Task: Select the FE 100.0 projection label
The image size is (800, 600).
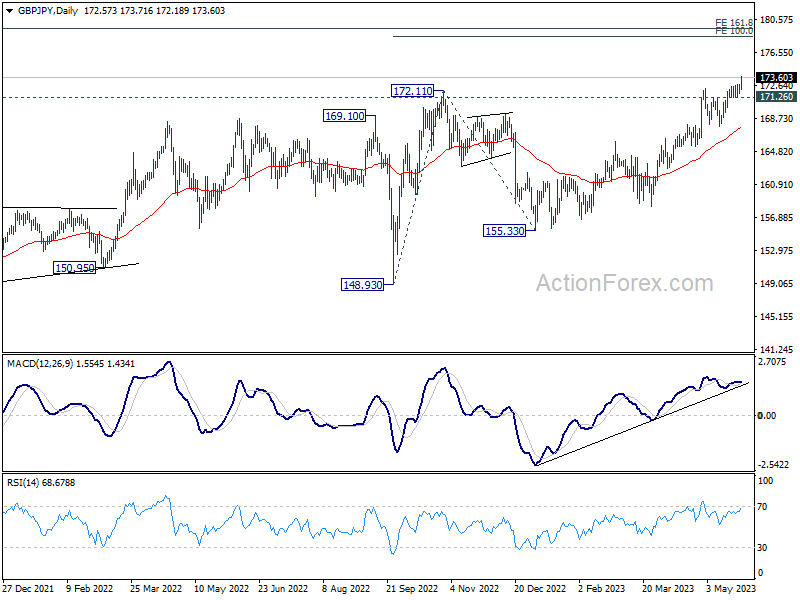Action: tap(734, 31)
